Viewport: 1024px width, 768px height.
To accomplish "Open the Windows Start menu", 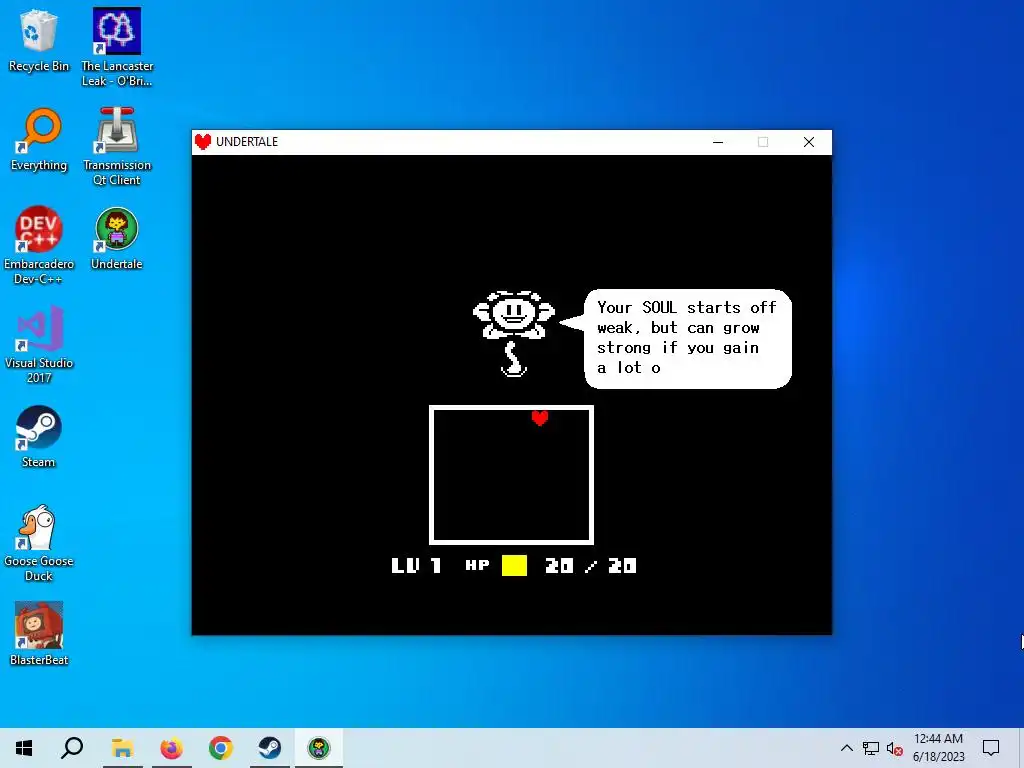I will click(24, 748).
